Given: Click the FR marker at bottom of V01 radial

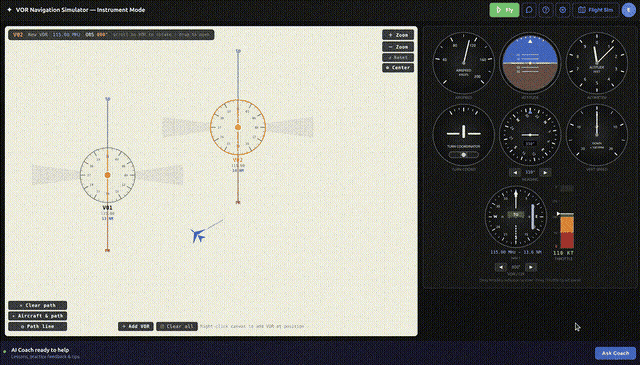Looking at the screenshot, I should click(107, 250).
